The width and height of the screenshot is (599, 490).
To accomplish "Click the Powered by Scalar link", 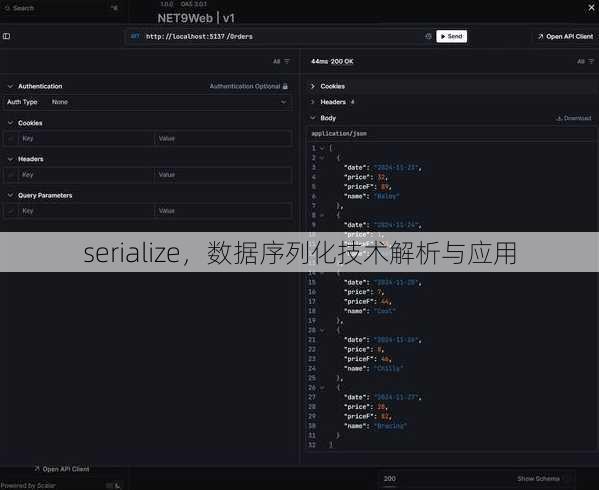I will [28, 485].
